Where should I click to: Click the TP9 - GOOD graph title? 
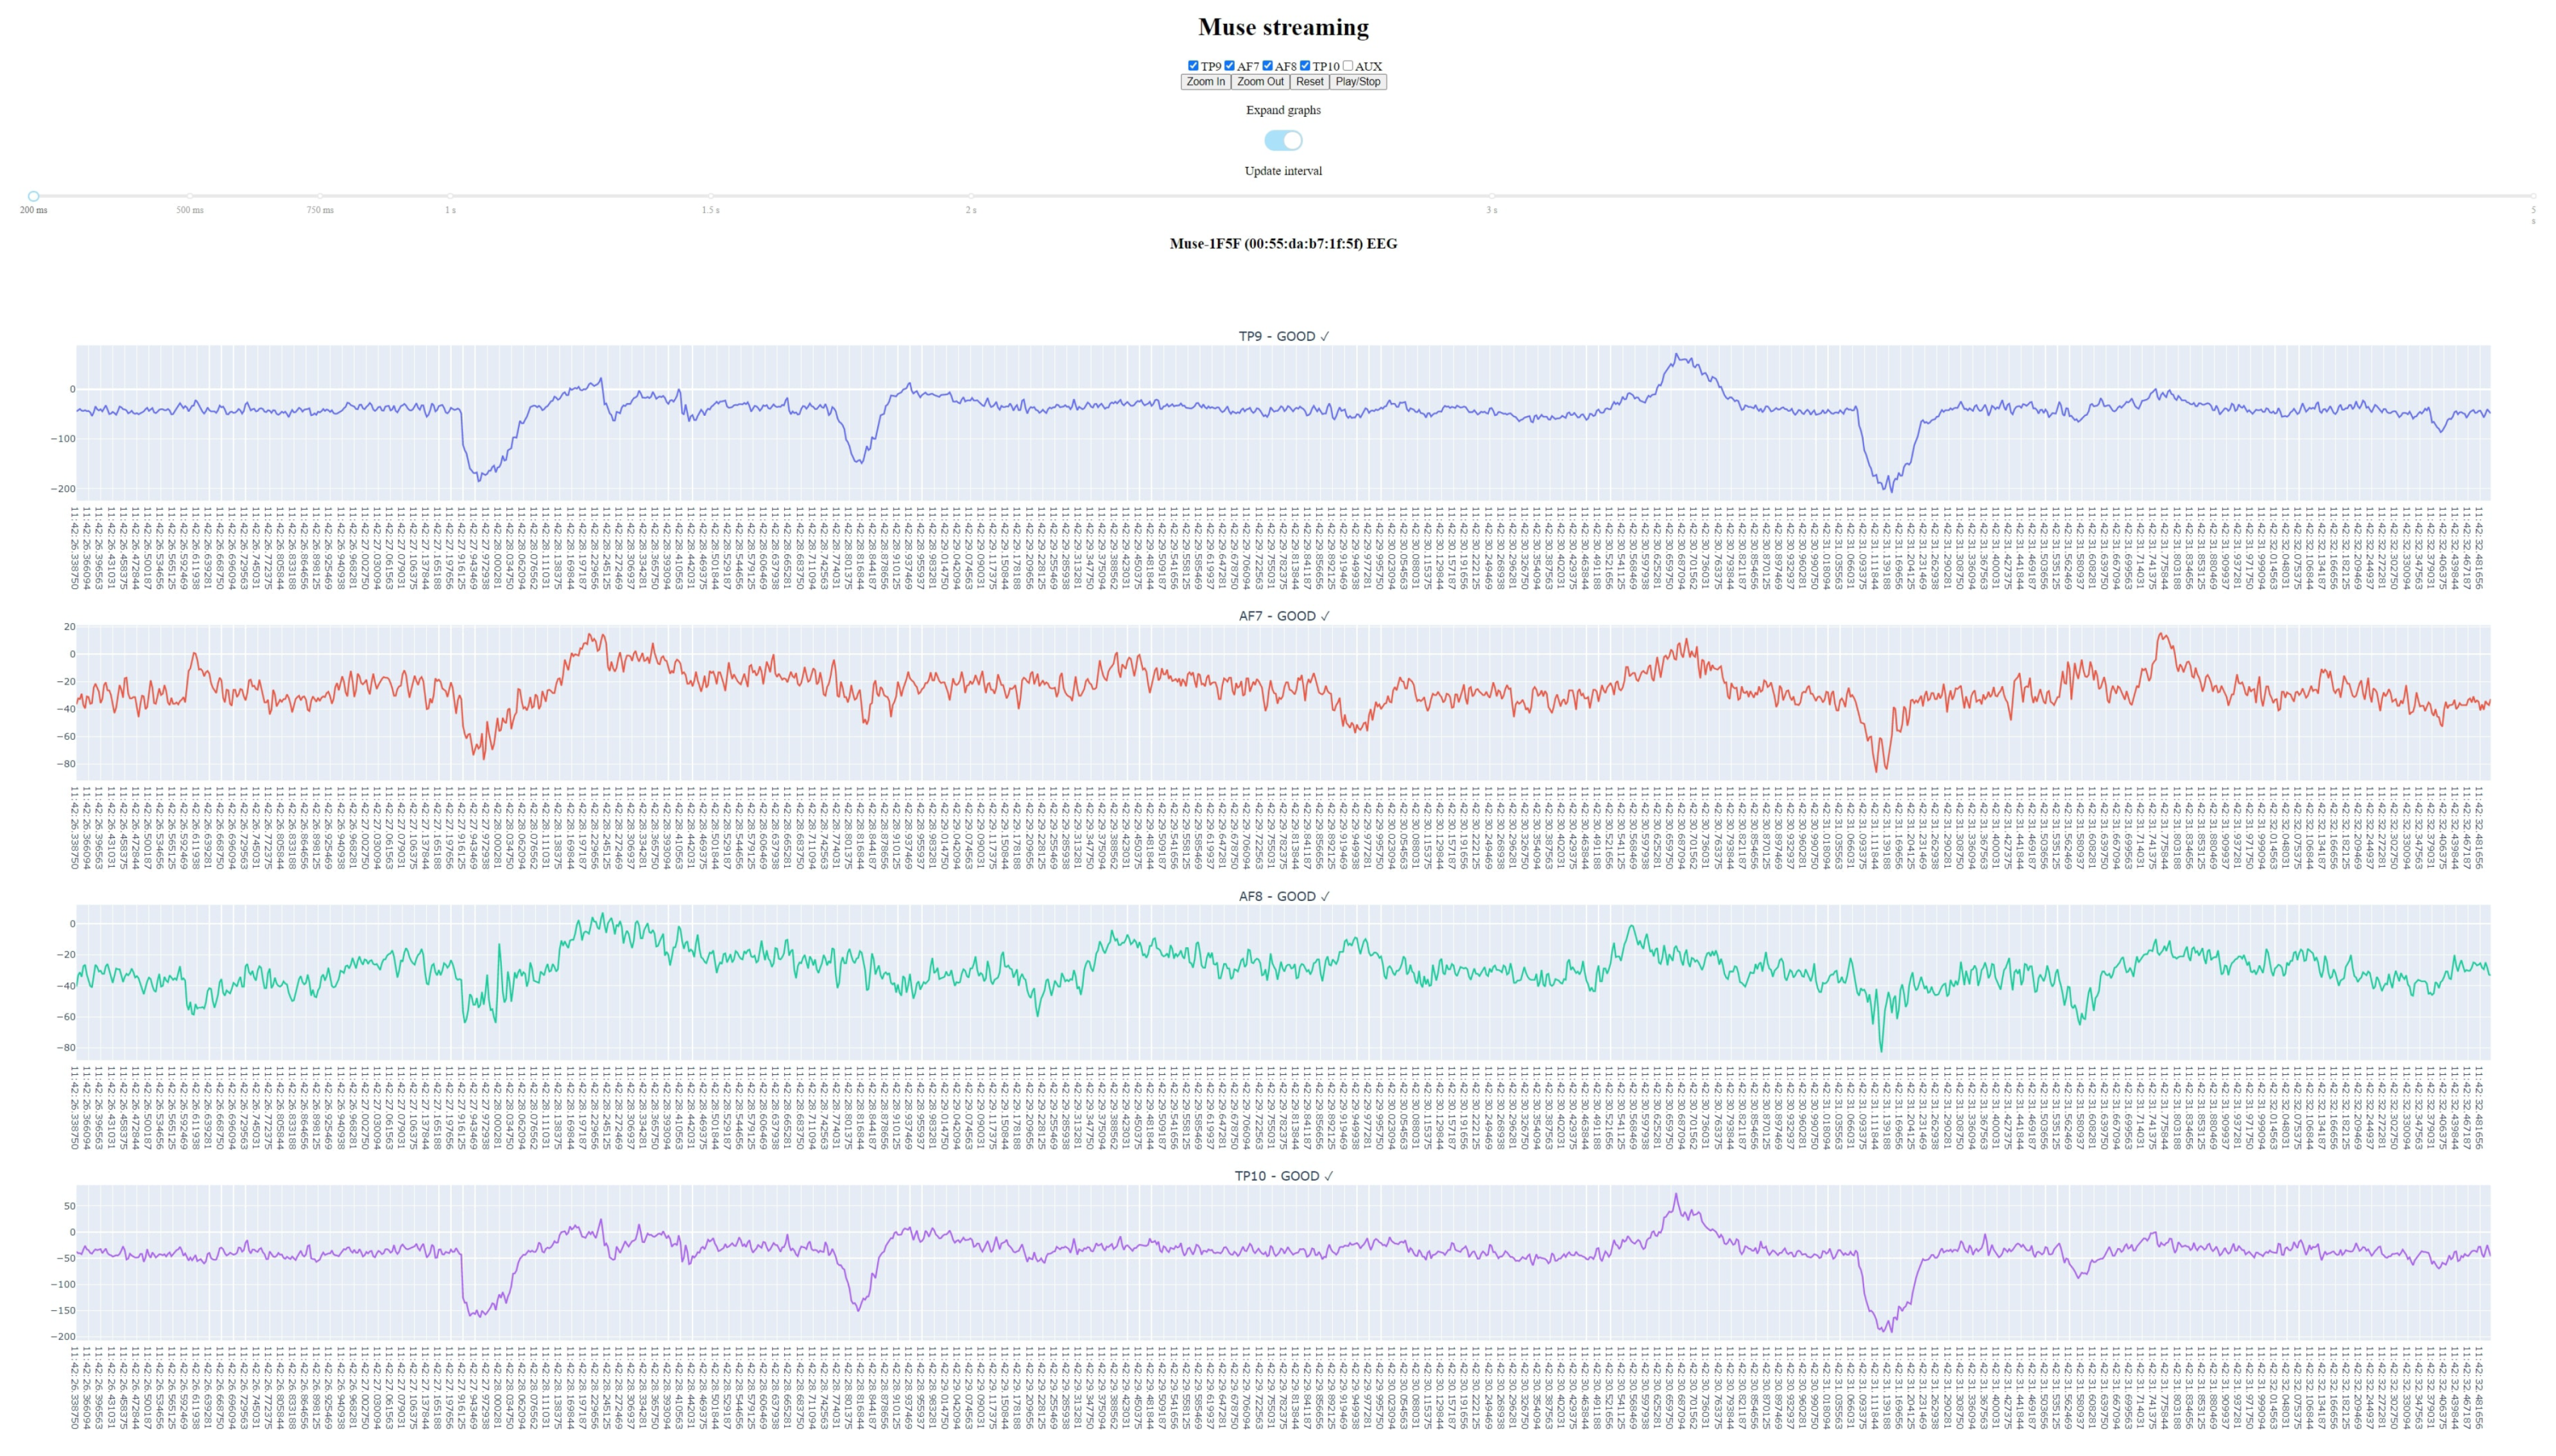(1283, 336)
